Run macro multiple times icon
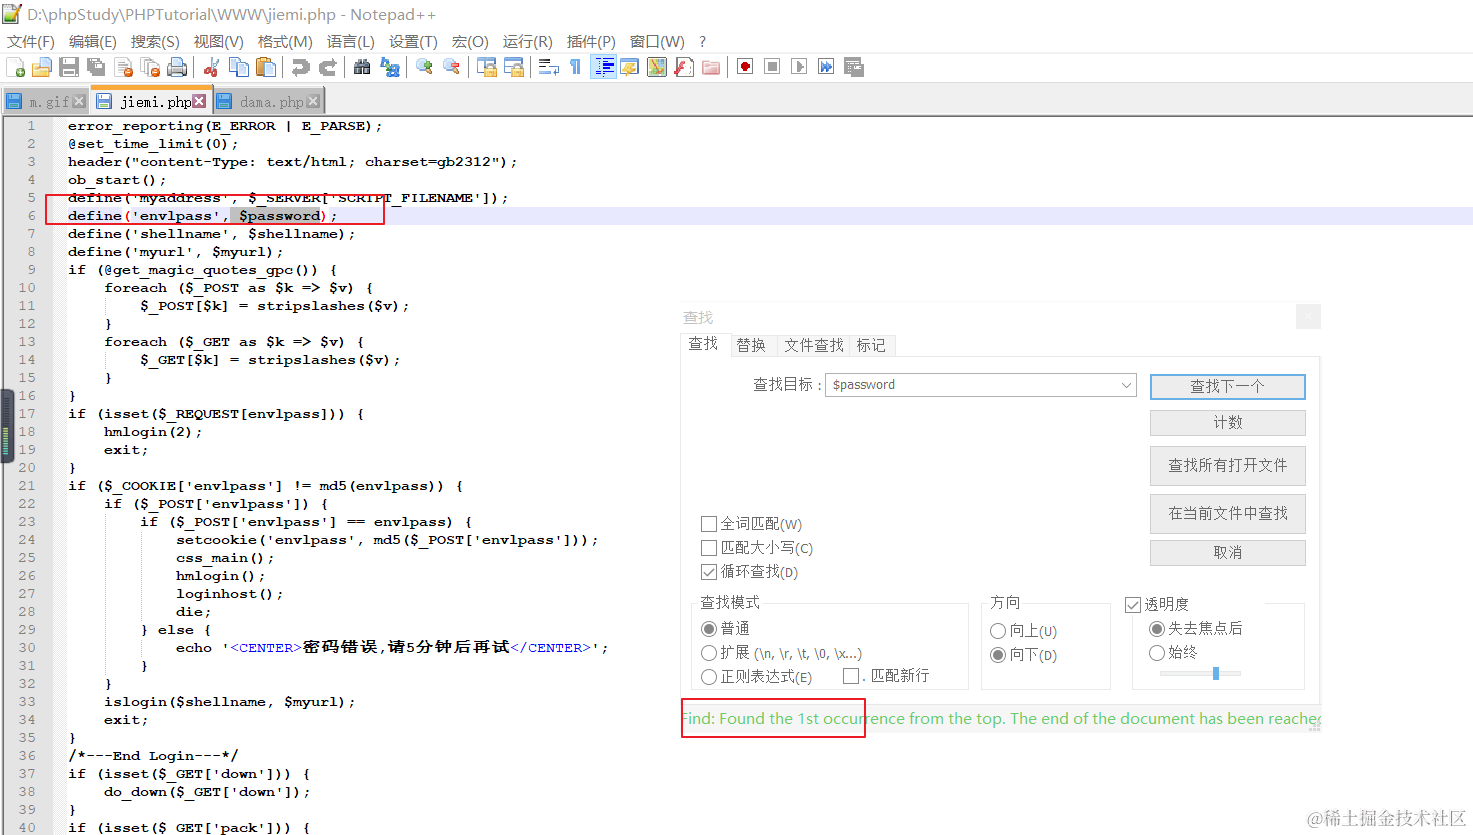The height and width of the screenshot is (835, 1473). [826, 67]
